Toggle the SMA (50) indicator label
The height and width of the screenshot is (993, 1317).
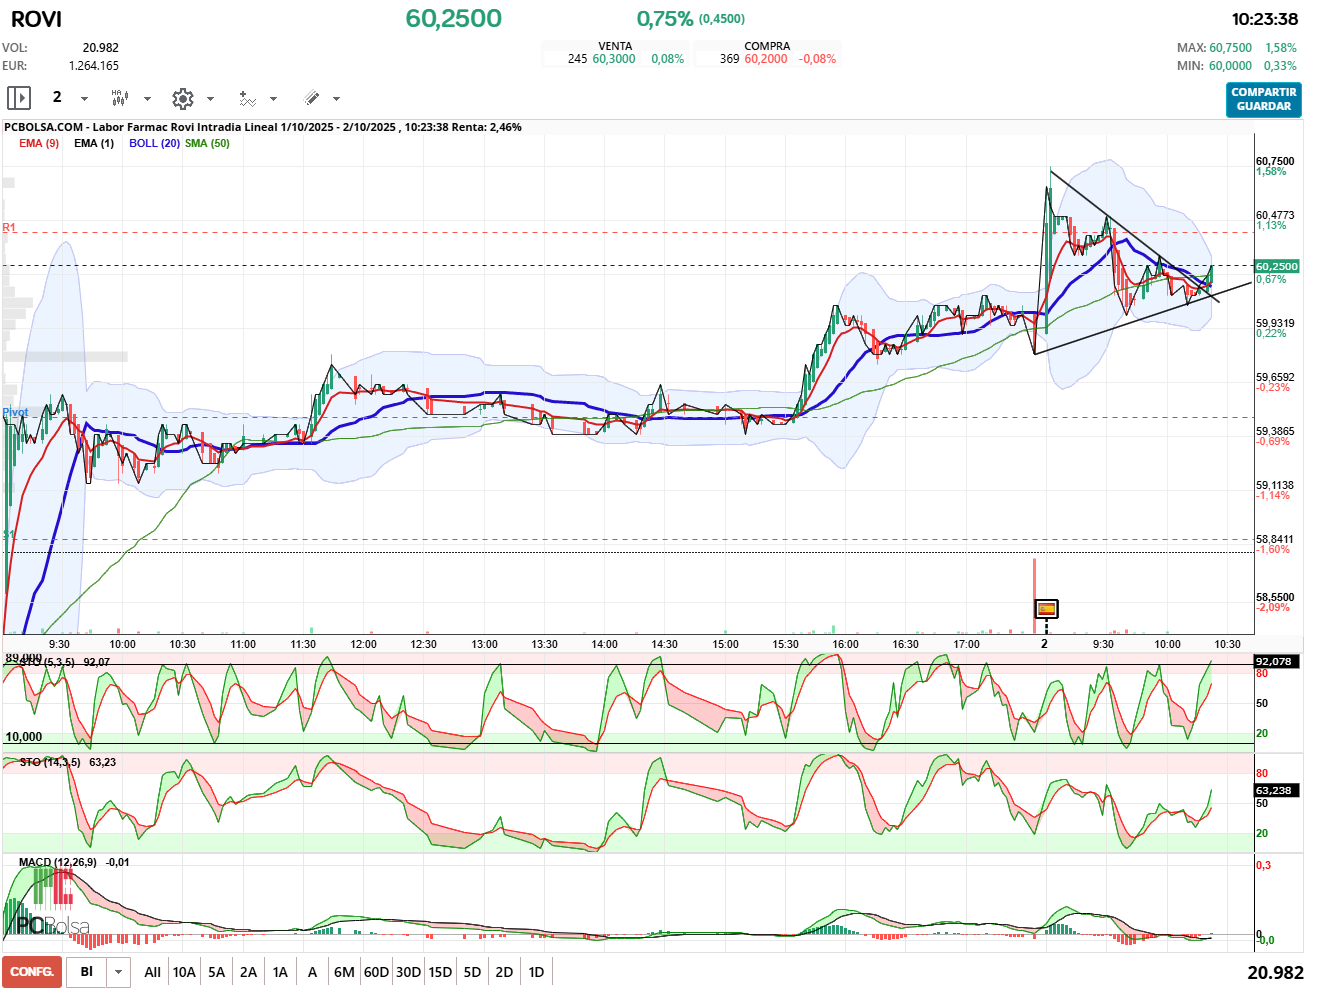pyautogui.click(x=207, y=143)
